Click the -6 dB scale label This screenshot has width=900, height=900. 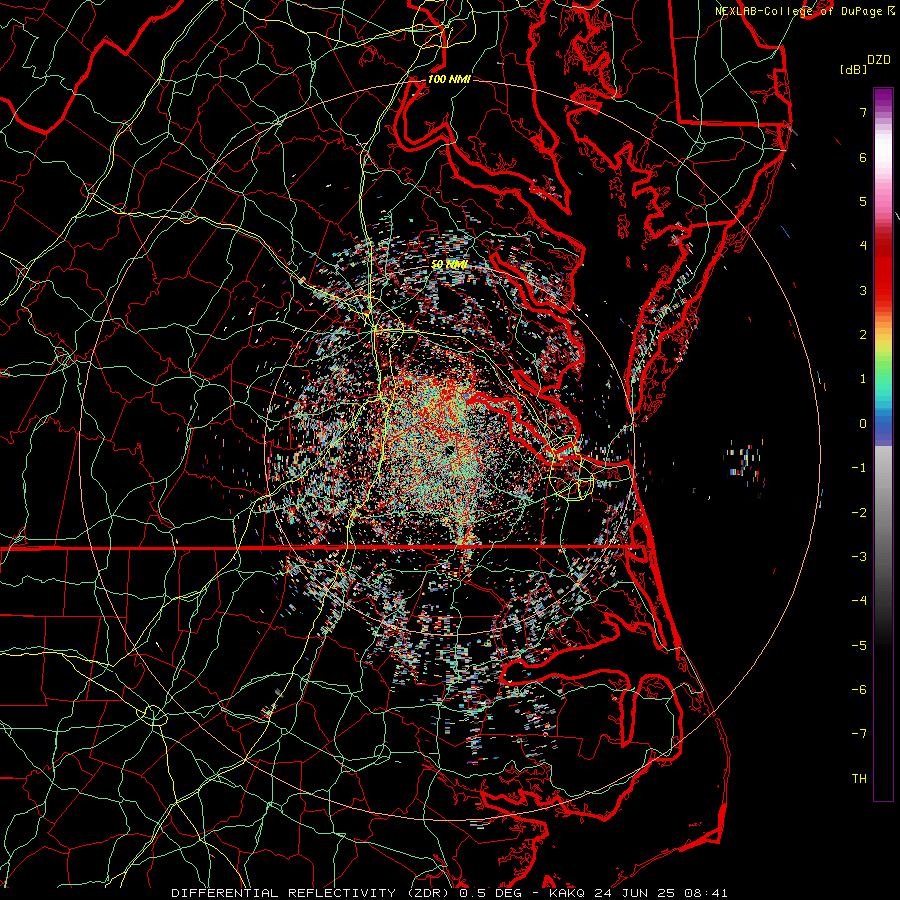click(859, 689)
